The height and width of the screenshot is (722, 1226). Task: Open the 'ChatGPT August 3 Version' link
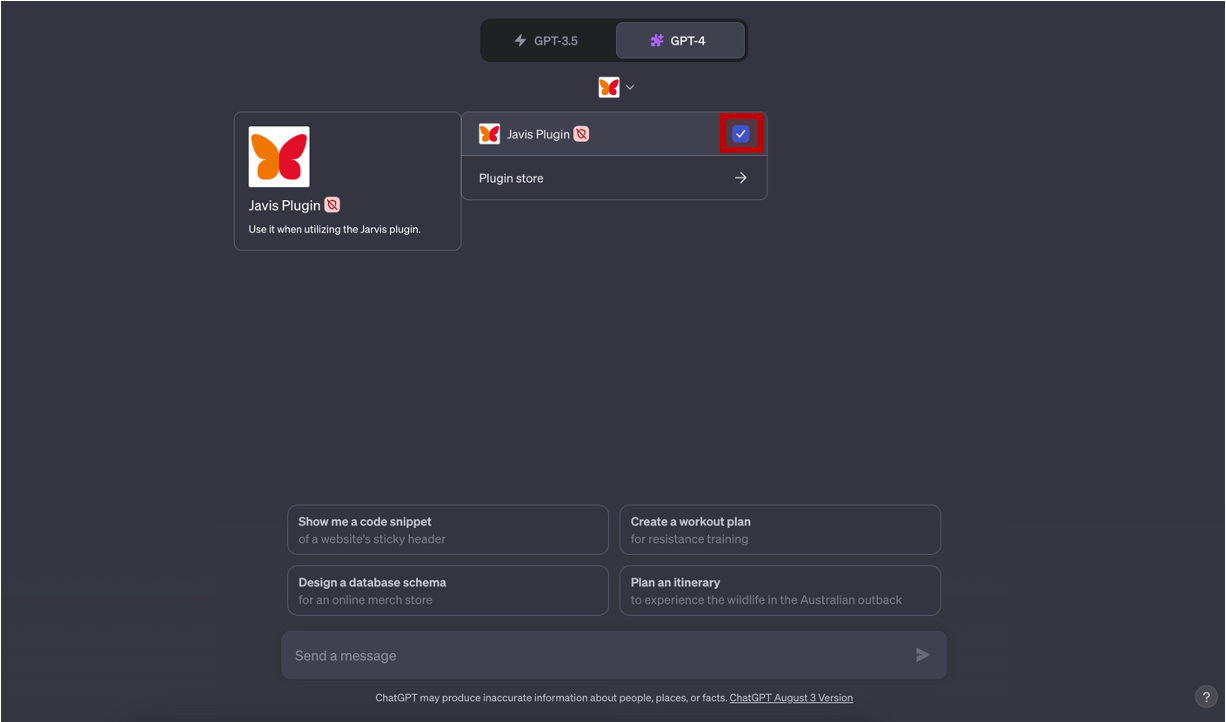791,698
